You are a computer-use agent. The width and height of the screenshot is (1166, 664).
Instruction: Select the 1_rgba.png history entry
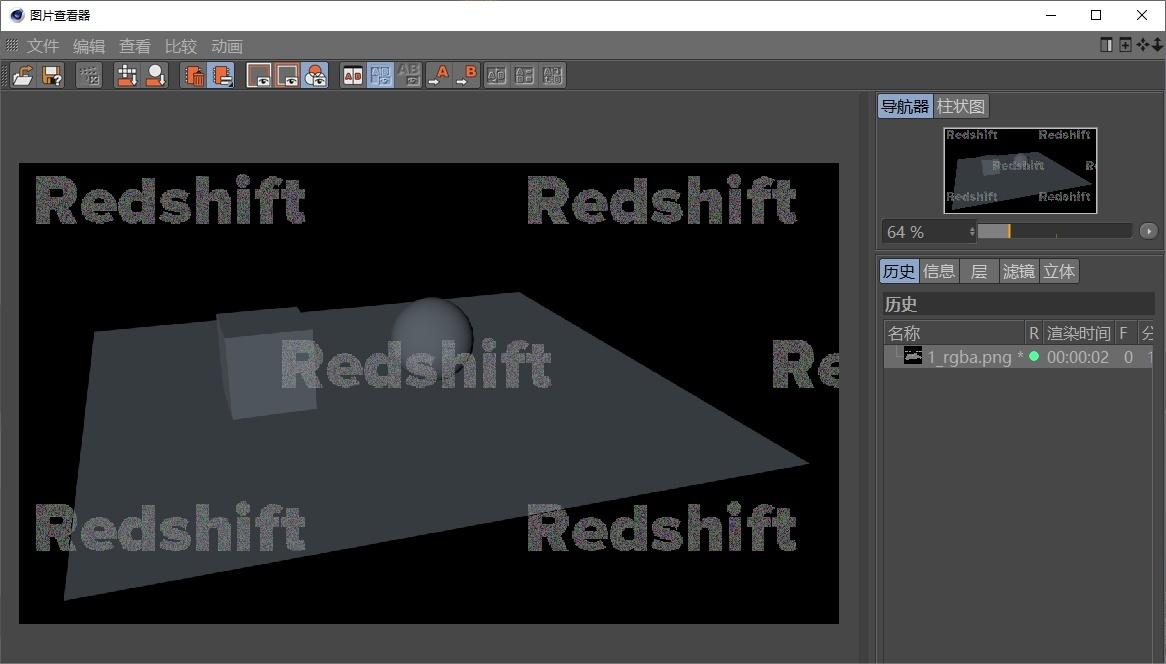click(x=1018, y=357)
